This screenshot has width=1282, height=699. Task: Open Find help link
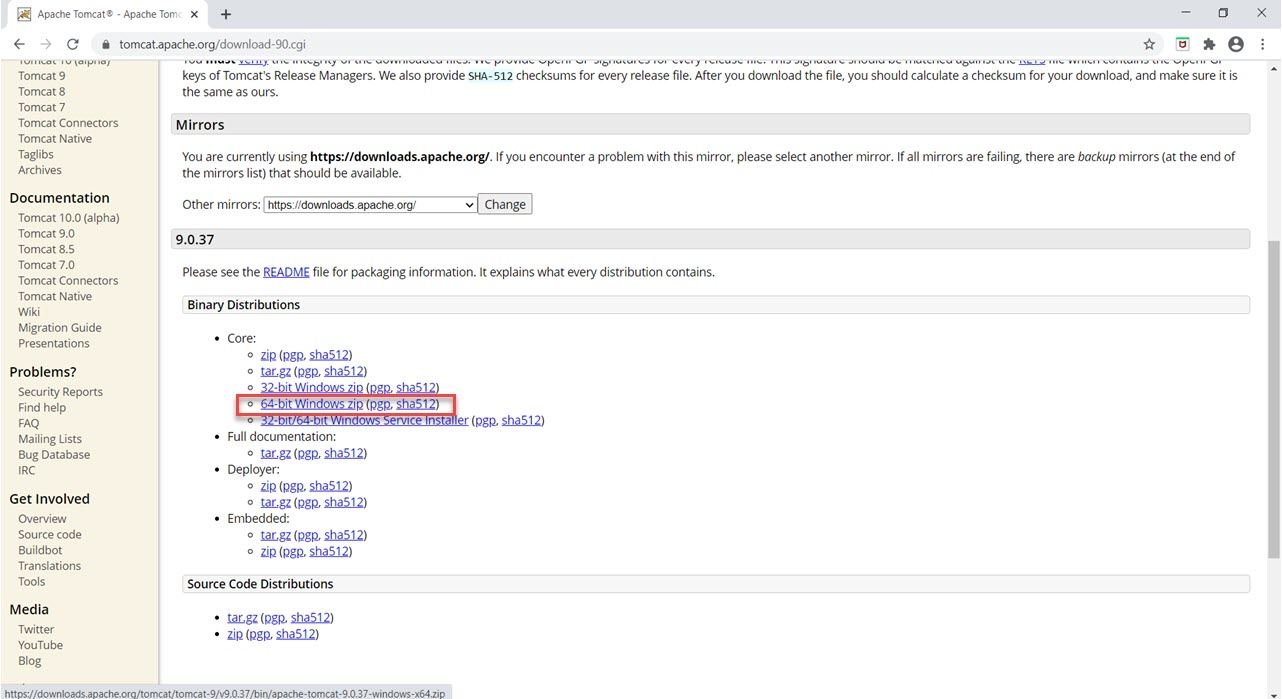coord(42,408)
